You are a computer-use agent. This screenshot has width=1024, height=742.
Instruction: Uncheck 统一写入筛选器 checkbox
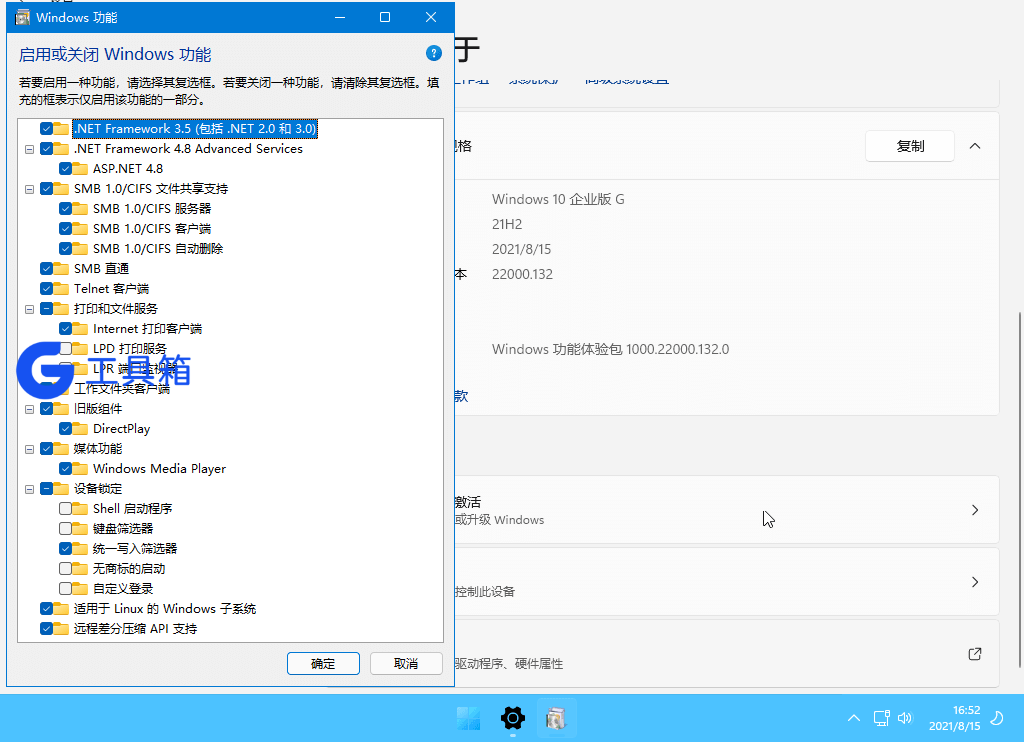(x=65, y=549)
